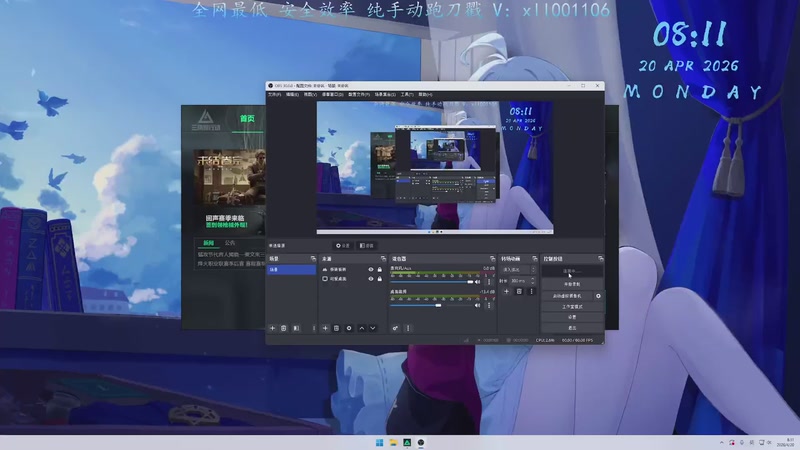Open File Explorer from the taskbar
Screen dimensions: 800x450
(x=393, y=442)
